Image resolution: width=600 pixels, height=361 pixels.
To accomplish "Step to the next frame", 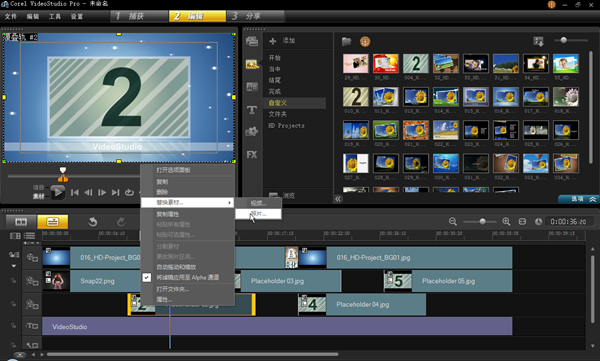I will 102,192.
